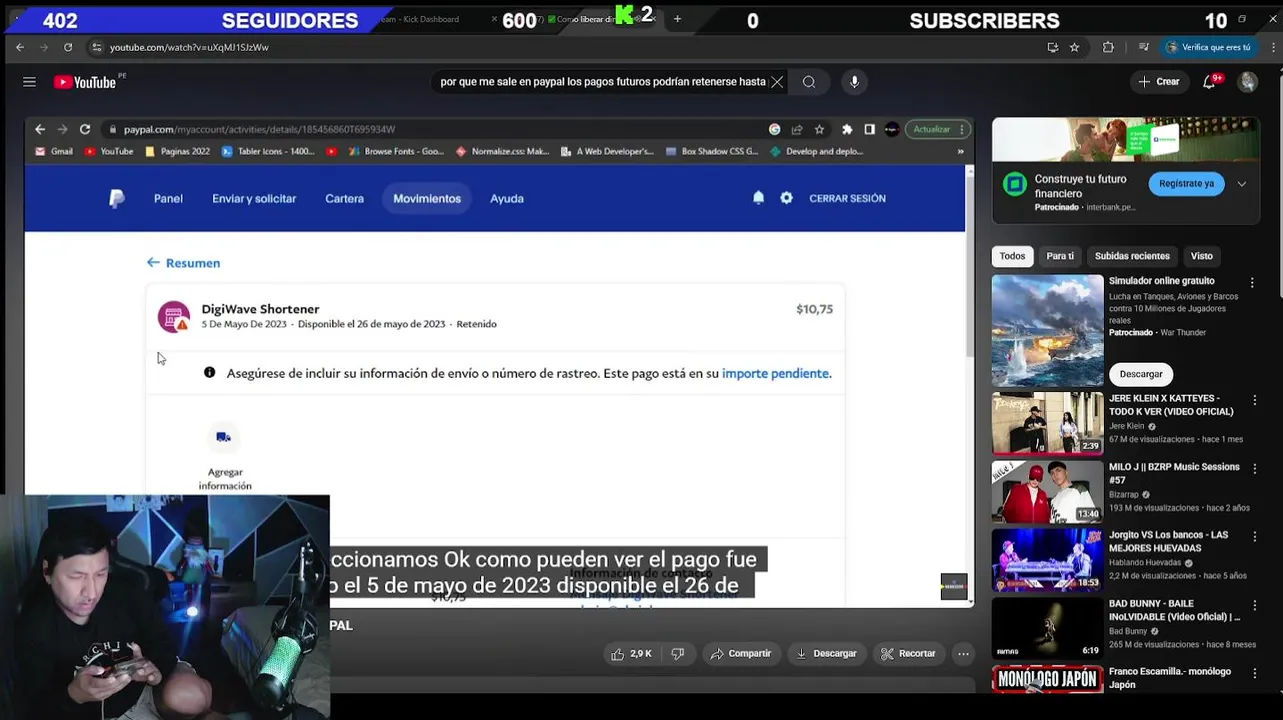Reload the youtube.com page
Screen dimensions: 1283x720
68,47
